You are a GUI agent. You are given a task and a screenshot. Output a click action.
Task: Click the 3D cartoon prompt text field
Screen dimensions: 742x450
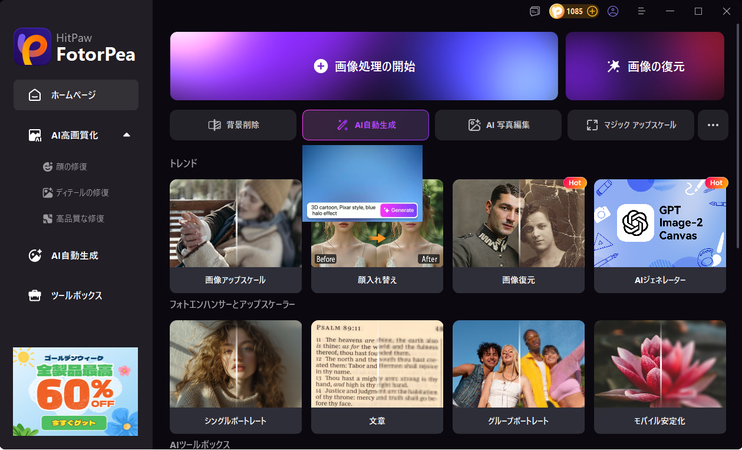pos(344,210)
